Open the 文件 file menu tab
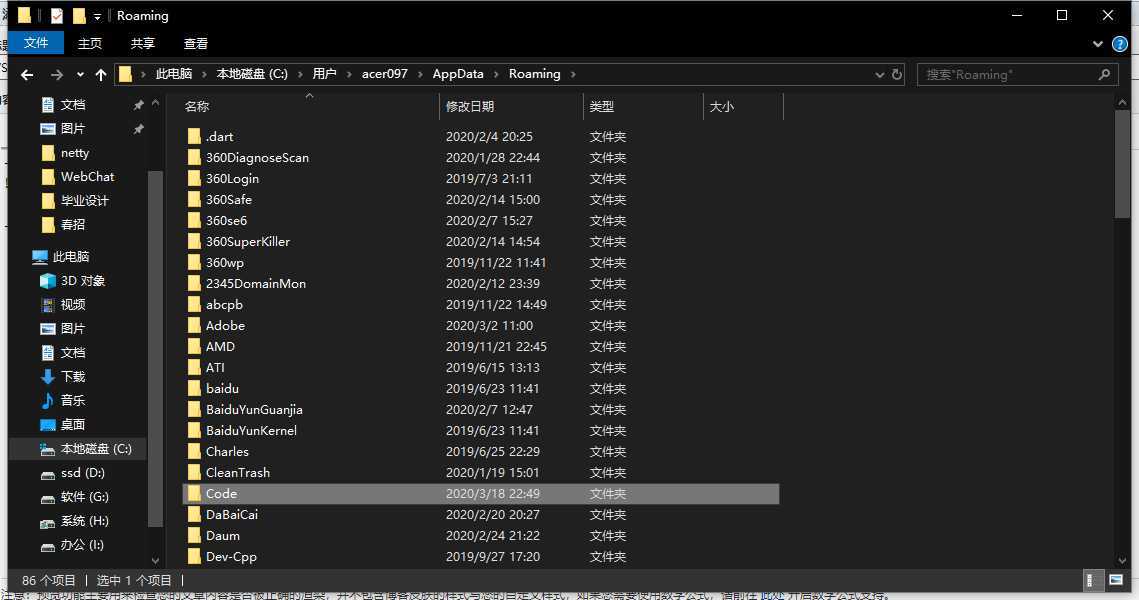The width and height of the screenshot is (1139, 600). pyautogui.click(x=36, y=43)
